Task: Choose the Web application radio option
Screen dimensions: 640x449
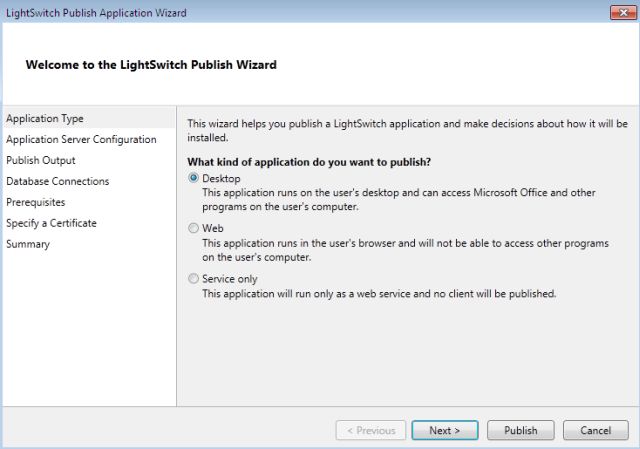Action: coord(194,228)
